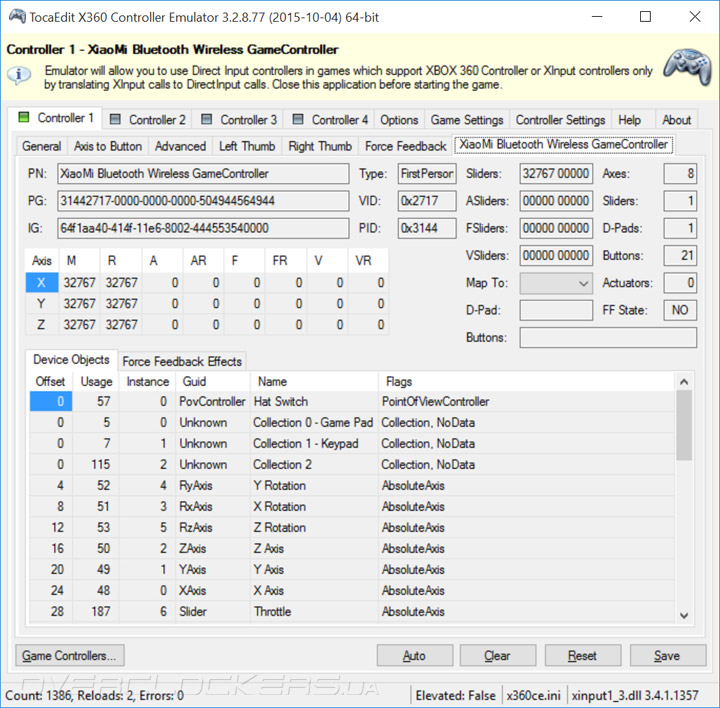Image resolution: width=720 pixels, height=708 pixels.
Task: Select the Z axis row header
Action: pyautogui.click(x=42, y=325)
